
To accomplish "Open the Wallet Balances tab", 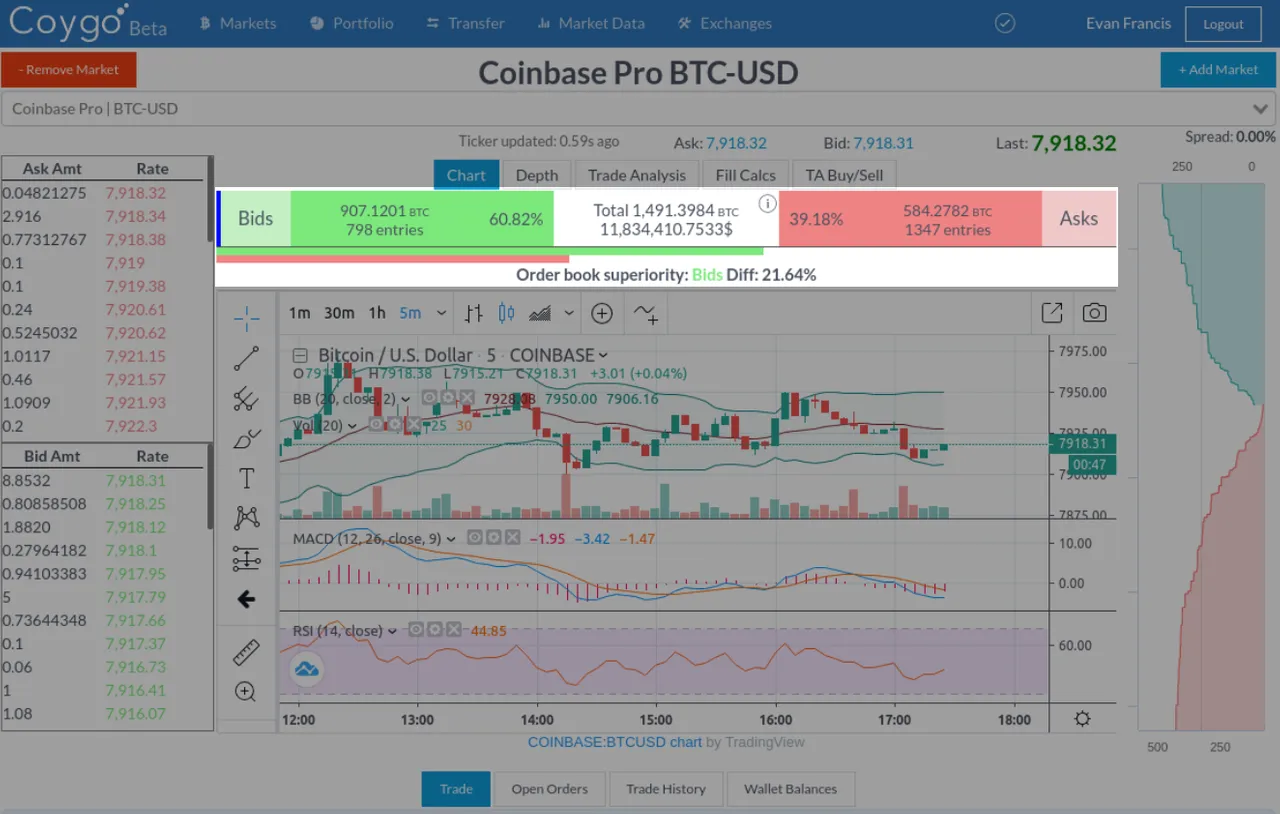I will point(790,789).
